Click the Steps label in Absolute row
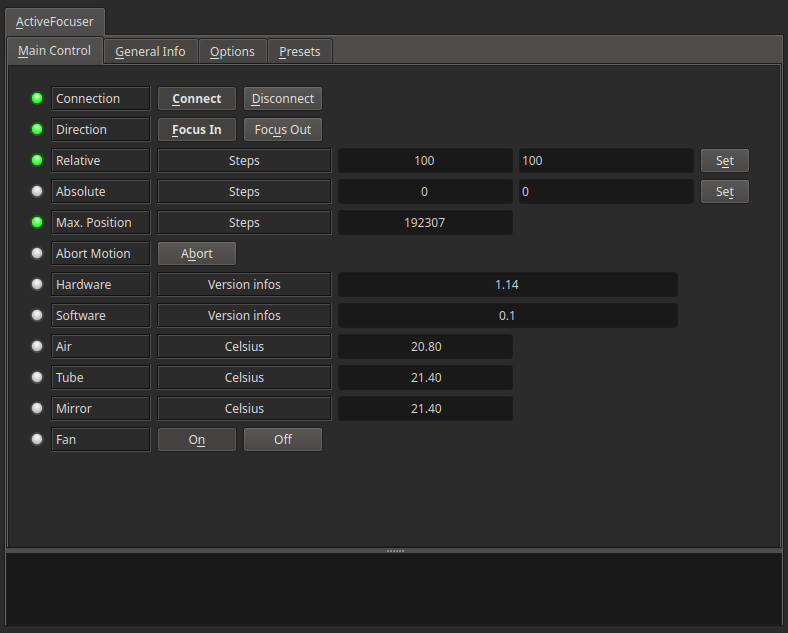 [x=244, y=191]
